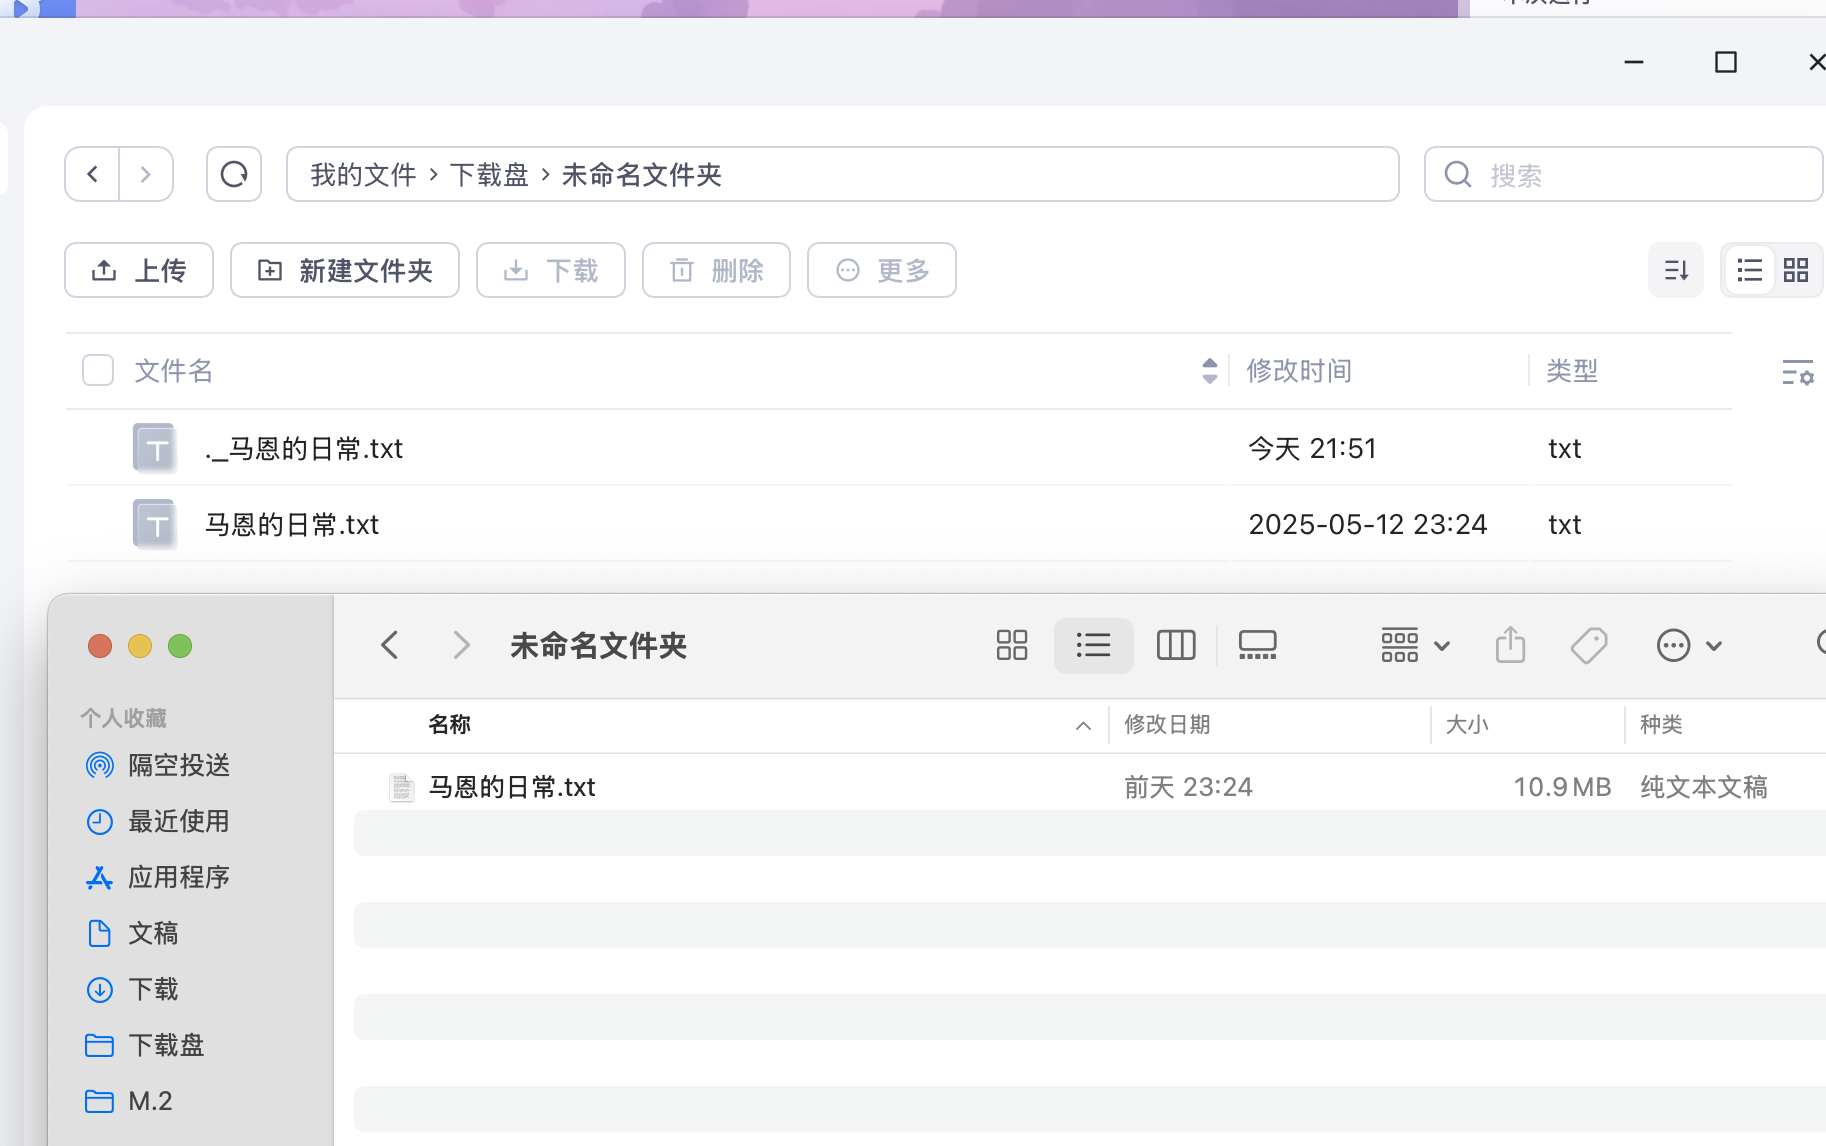Sort Finder by 大小 column
The height and width of the screenshot is (1146, 1826).
pos(1467,724)
